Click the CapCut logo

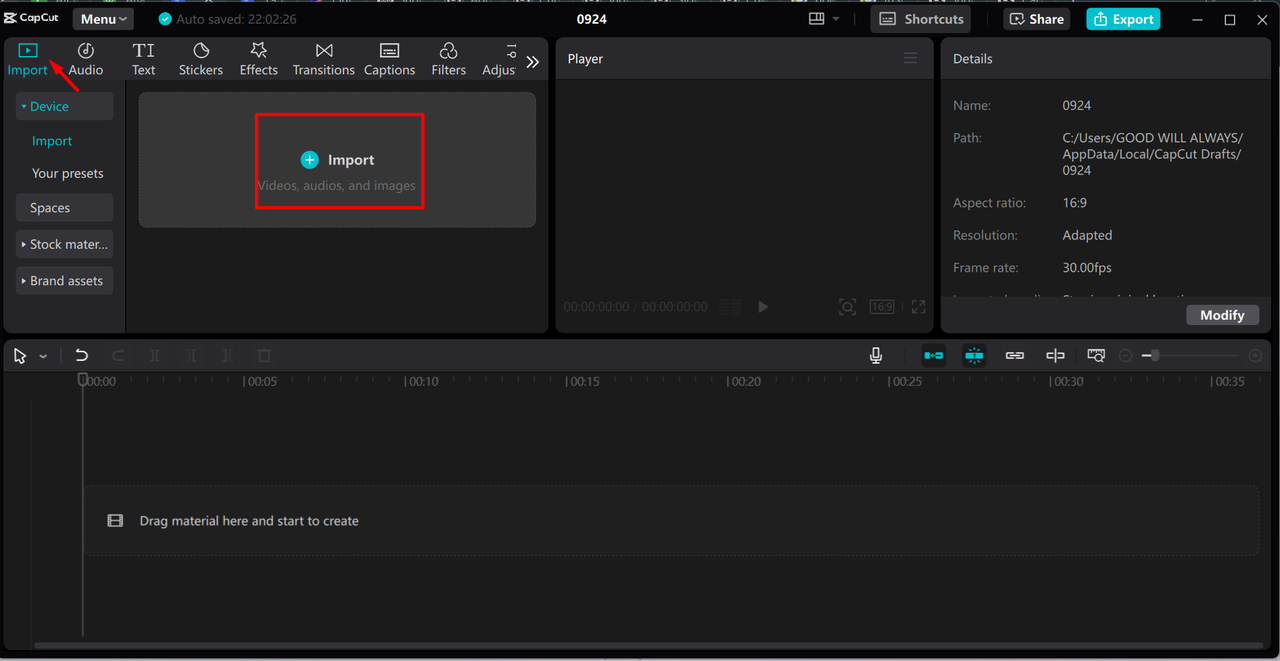[33, 18]
